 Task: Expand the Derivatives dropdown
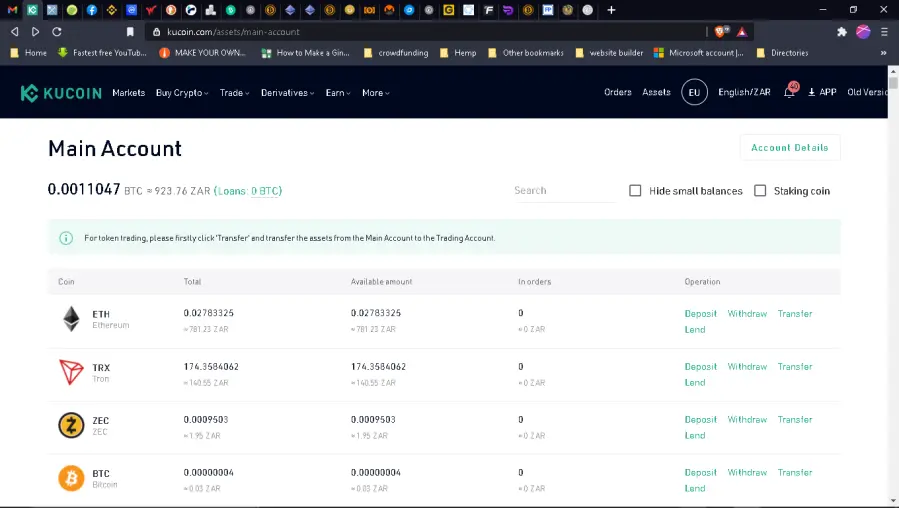287,93
